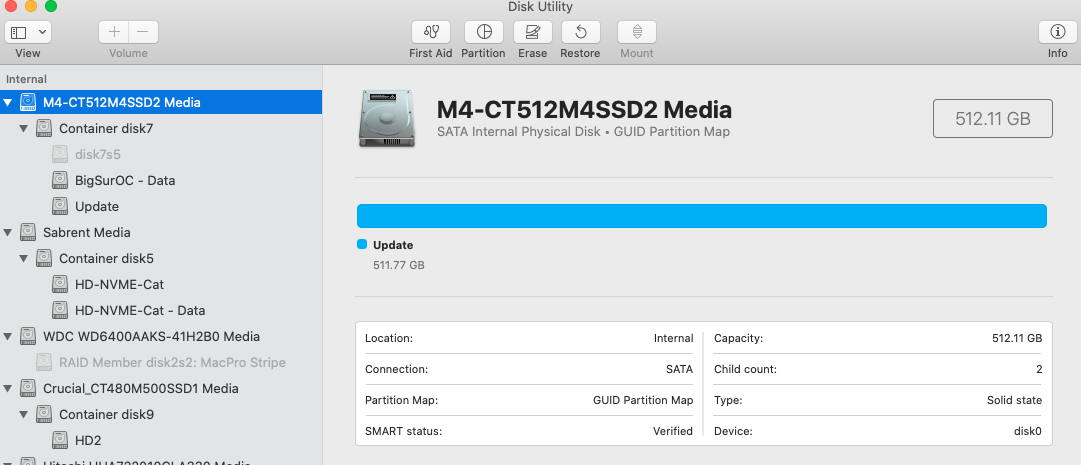The image size is (1081, 465).
Task: Collapse the Hitachi Media disclosure triangle
Action: coord(8,462)
